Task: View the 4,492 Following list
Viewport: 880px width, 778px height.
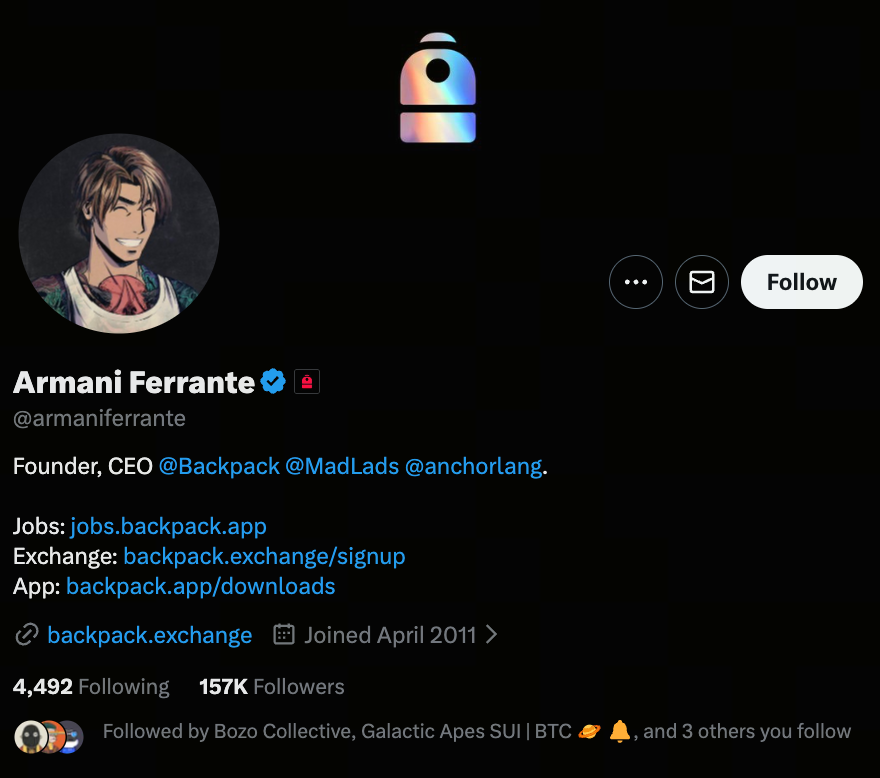Action: 91,686
